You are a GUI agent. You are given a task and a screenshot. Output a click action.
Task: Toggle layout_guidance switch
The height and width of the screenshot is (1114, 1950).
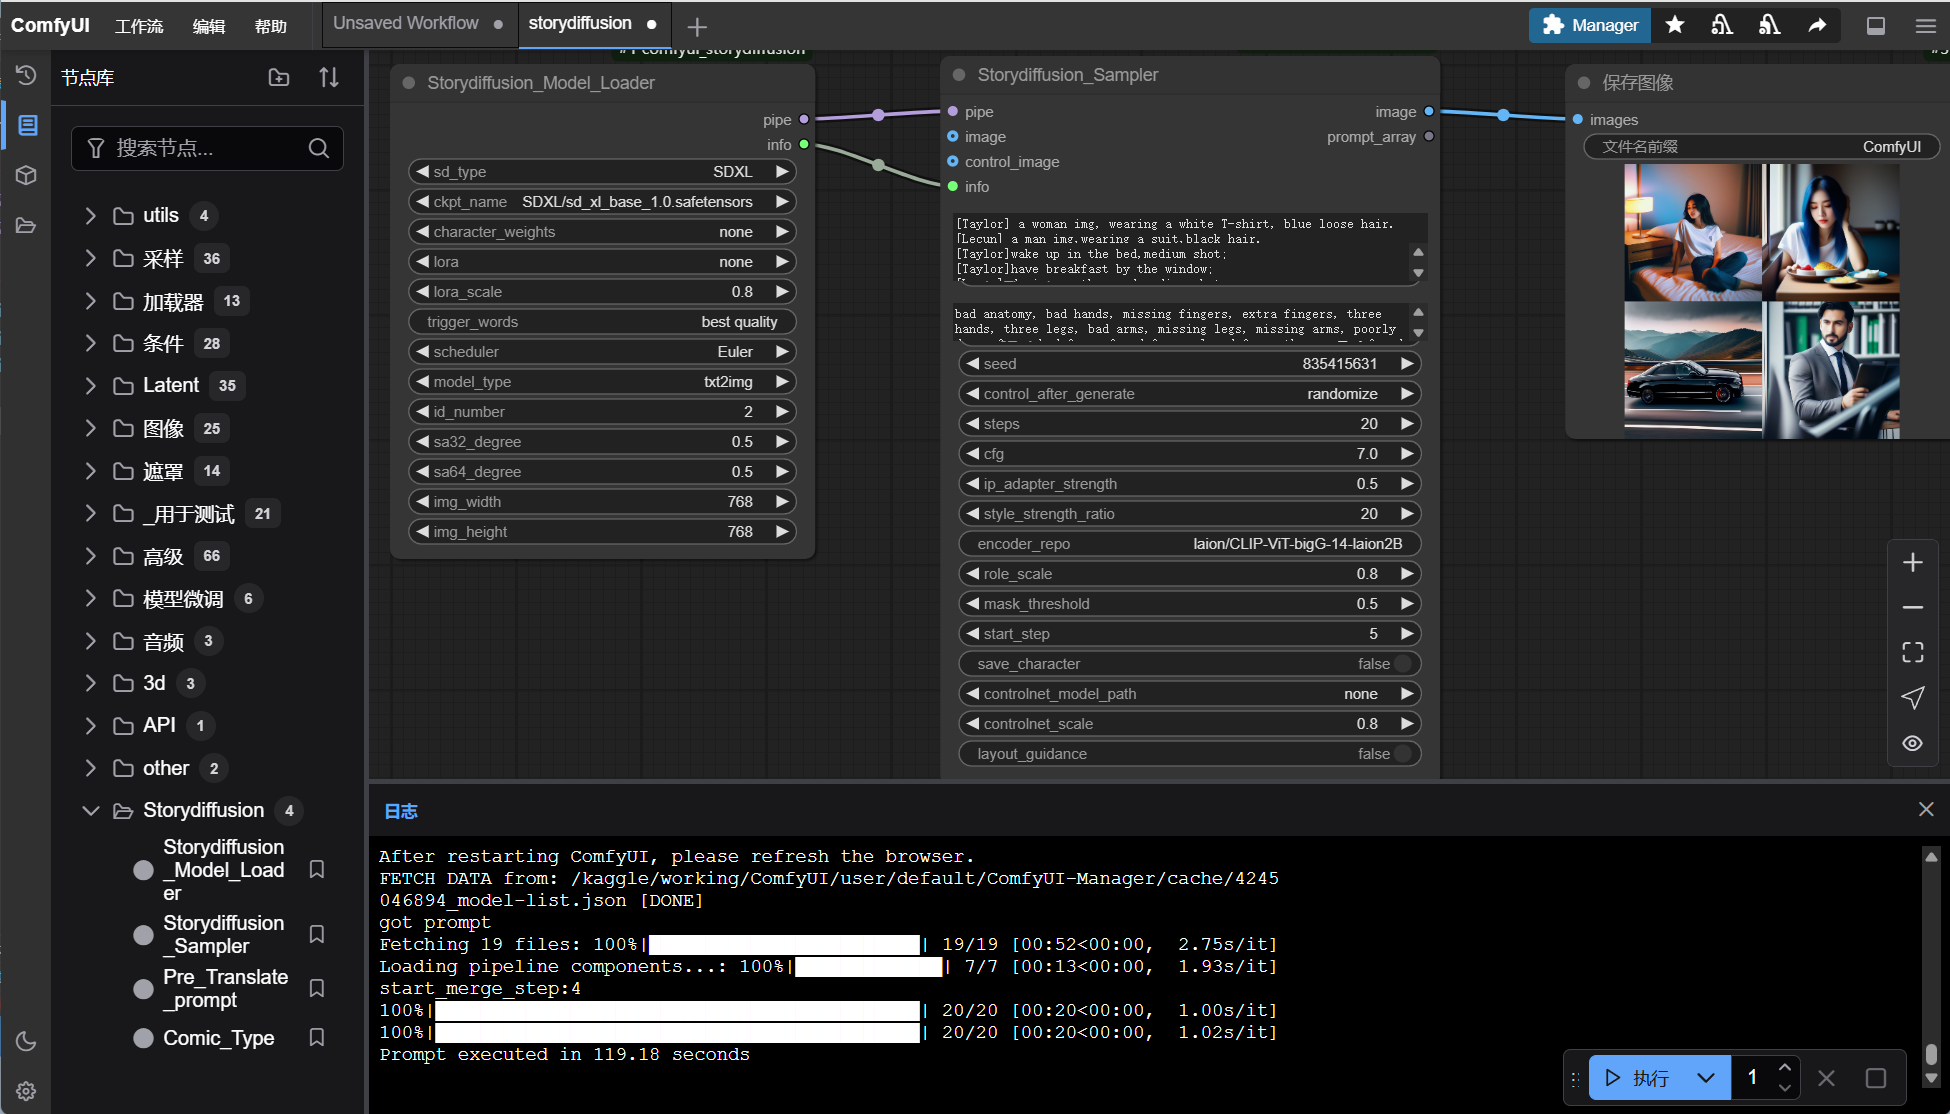pos(1402,754)
